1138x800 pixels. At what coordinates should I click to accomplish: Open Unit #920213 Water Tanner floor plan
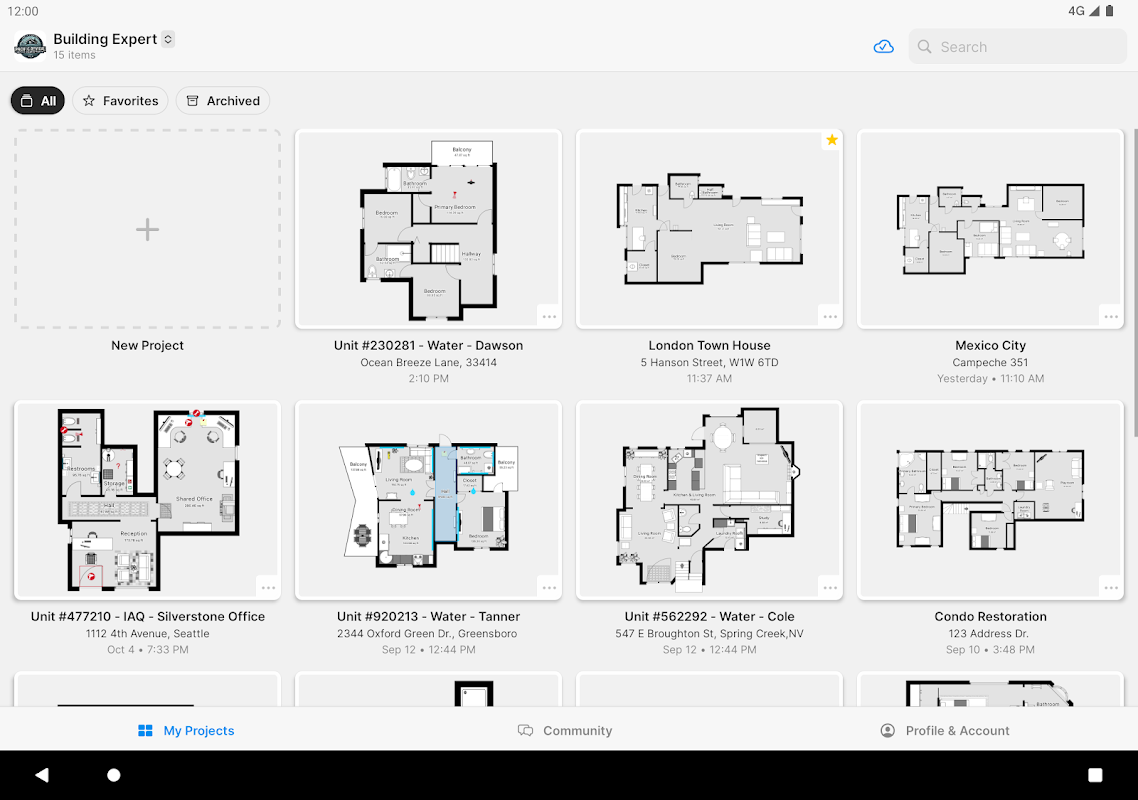(x=428, y=500)
